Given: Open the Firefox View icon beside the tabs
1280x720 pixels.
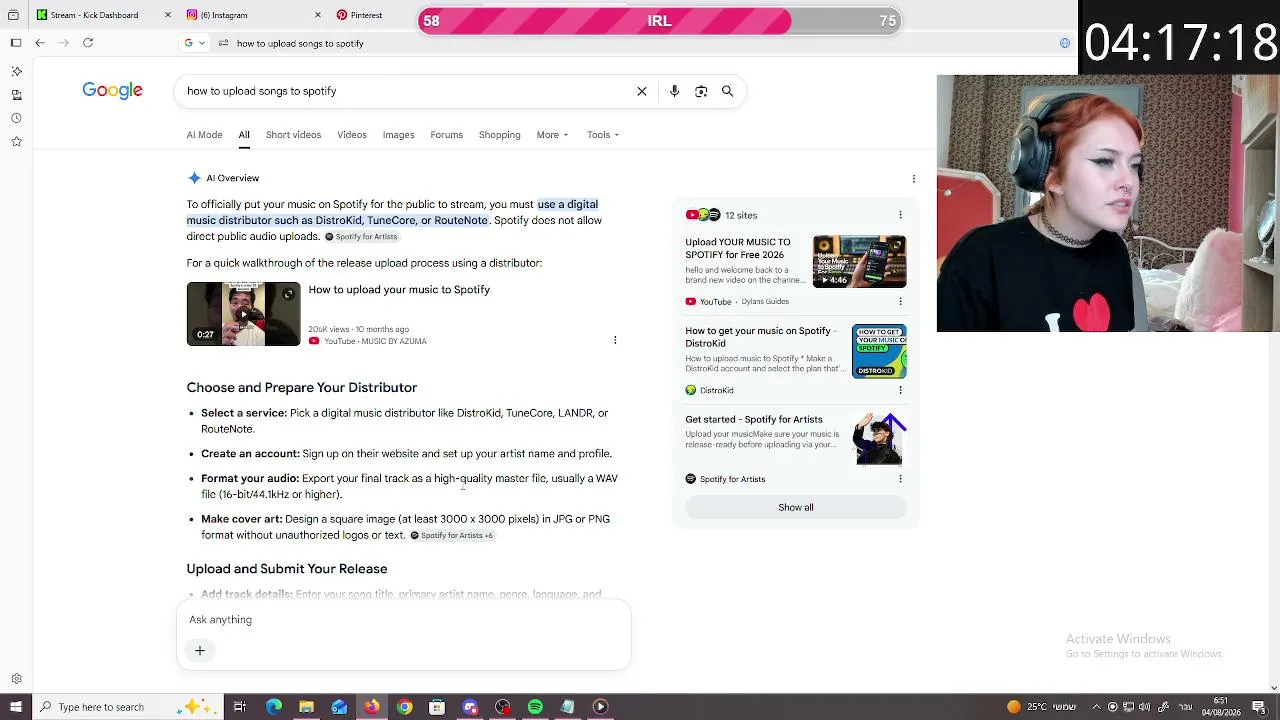Looking at the screenshot, I should [13, 15].
